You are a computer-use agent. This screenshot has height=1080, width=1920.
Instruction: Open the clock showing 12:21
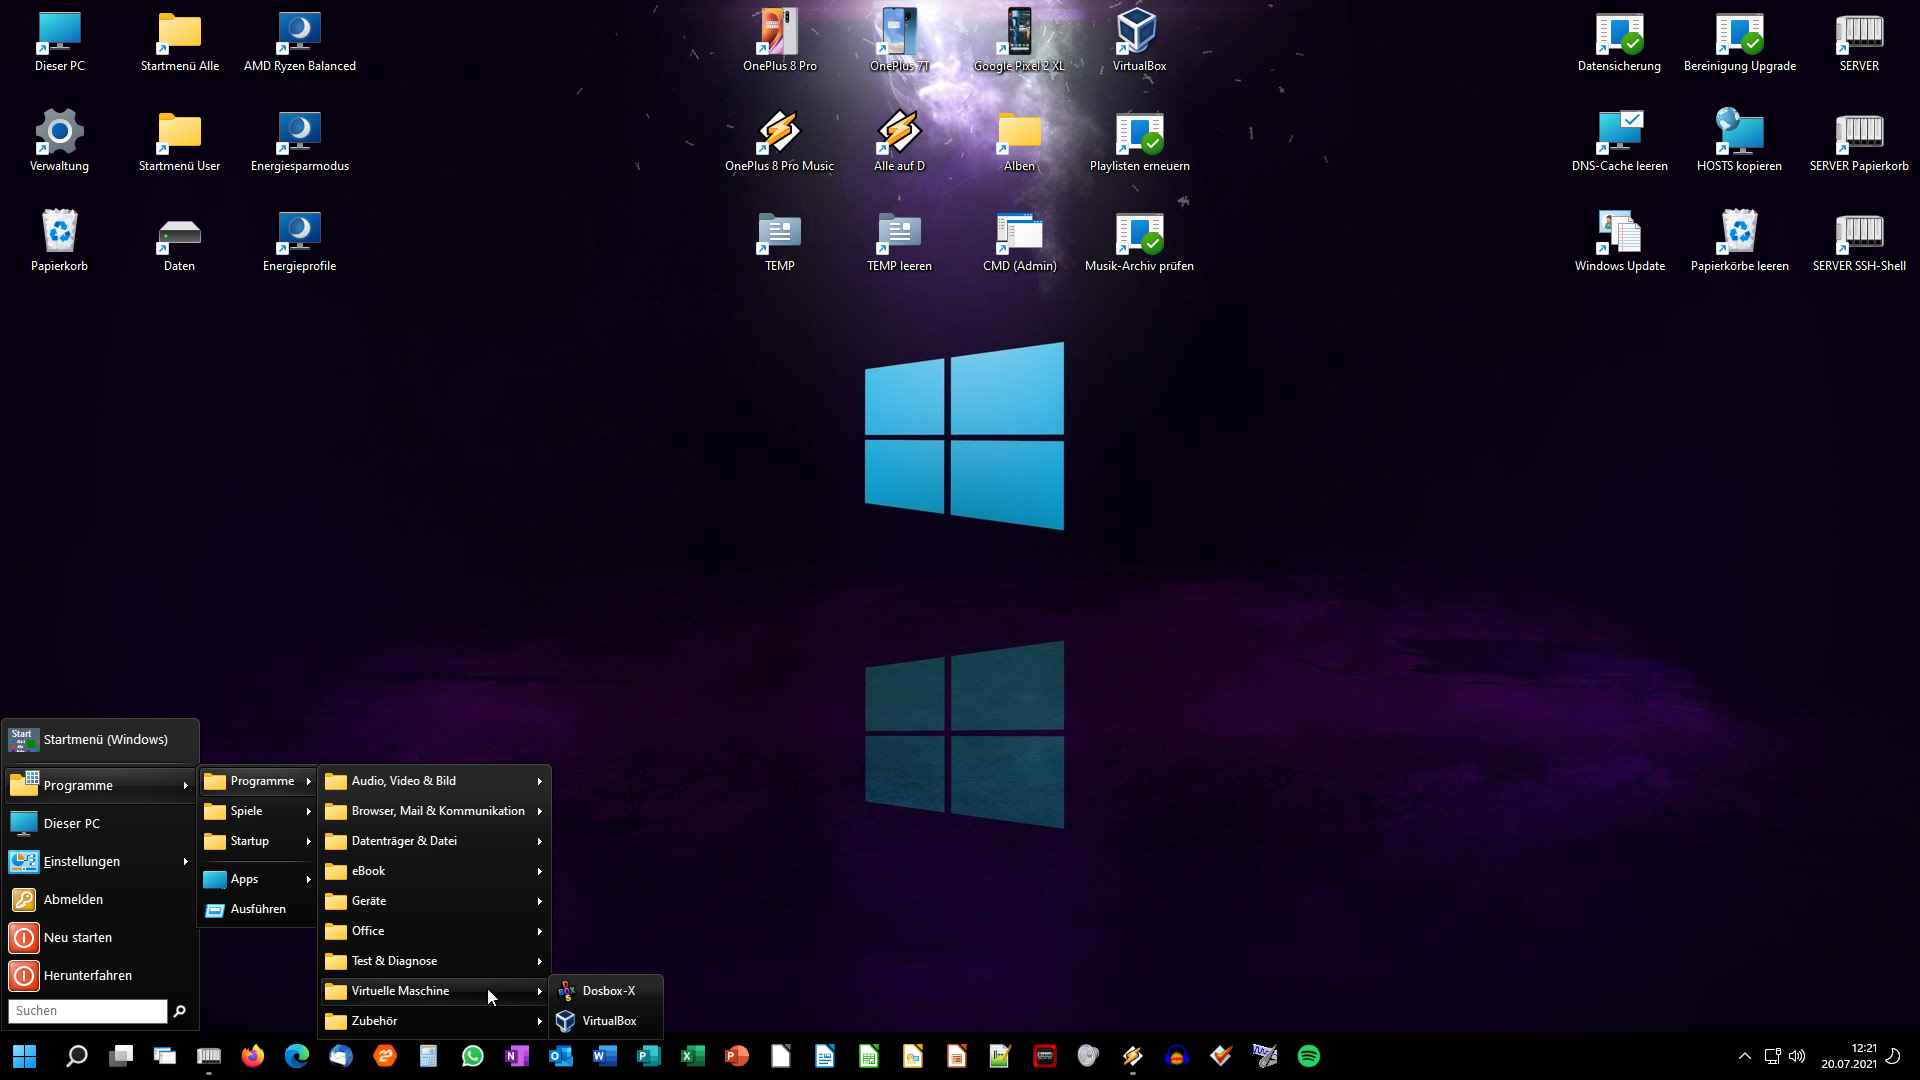pos(1849,1056)
